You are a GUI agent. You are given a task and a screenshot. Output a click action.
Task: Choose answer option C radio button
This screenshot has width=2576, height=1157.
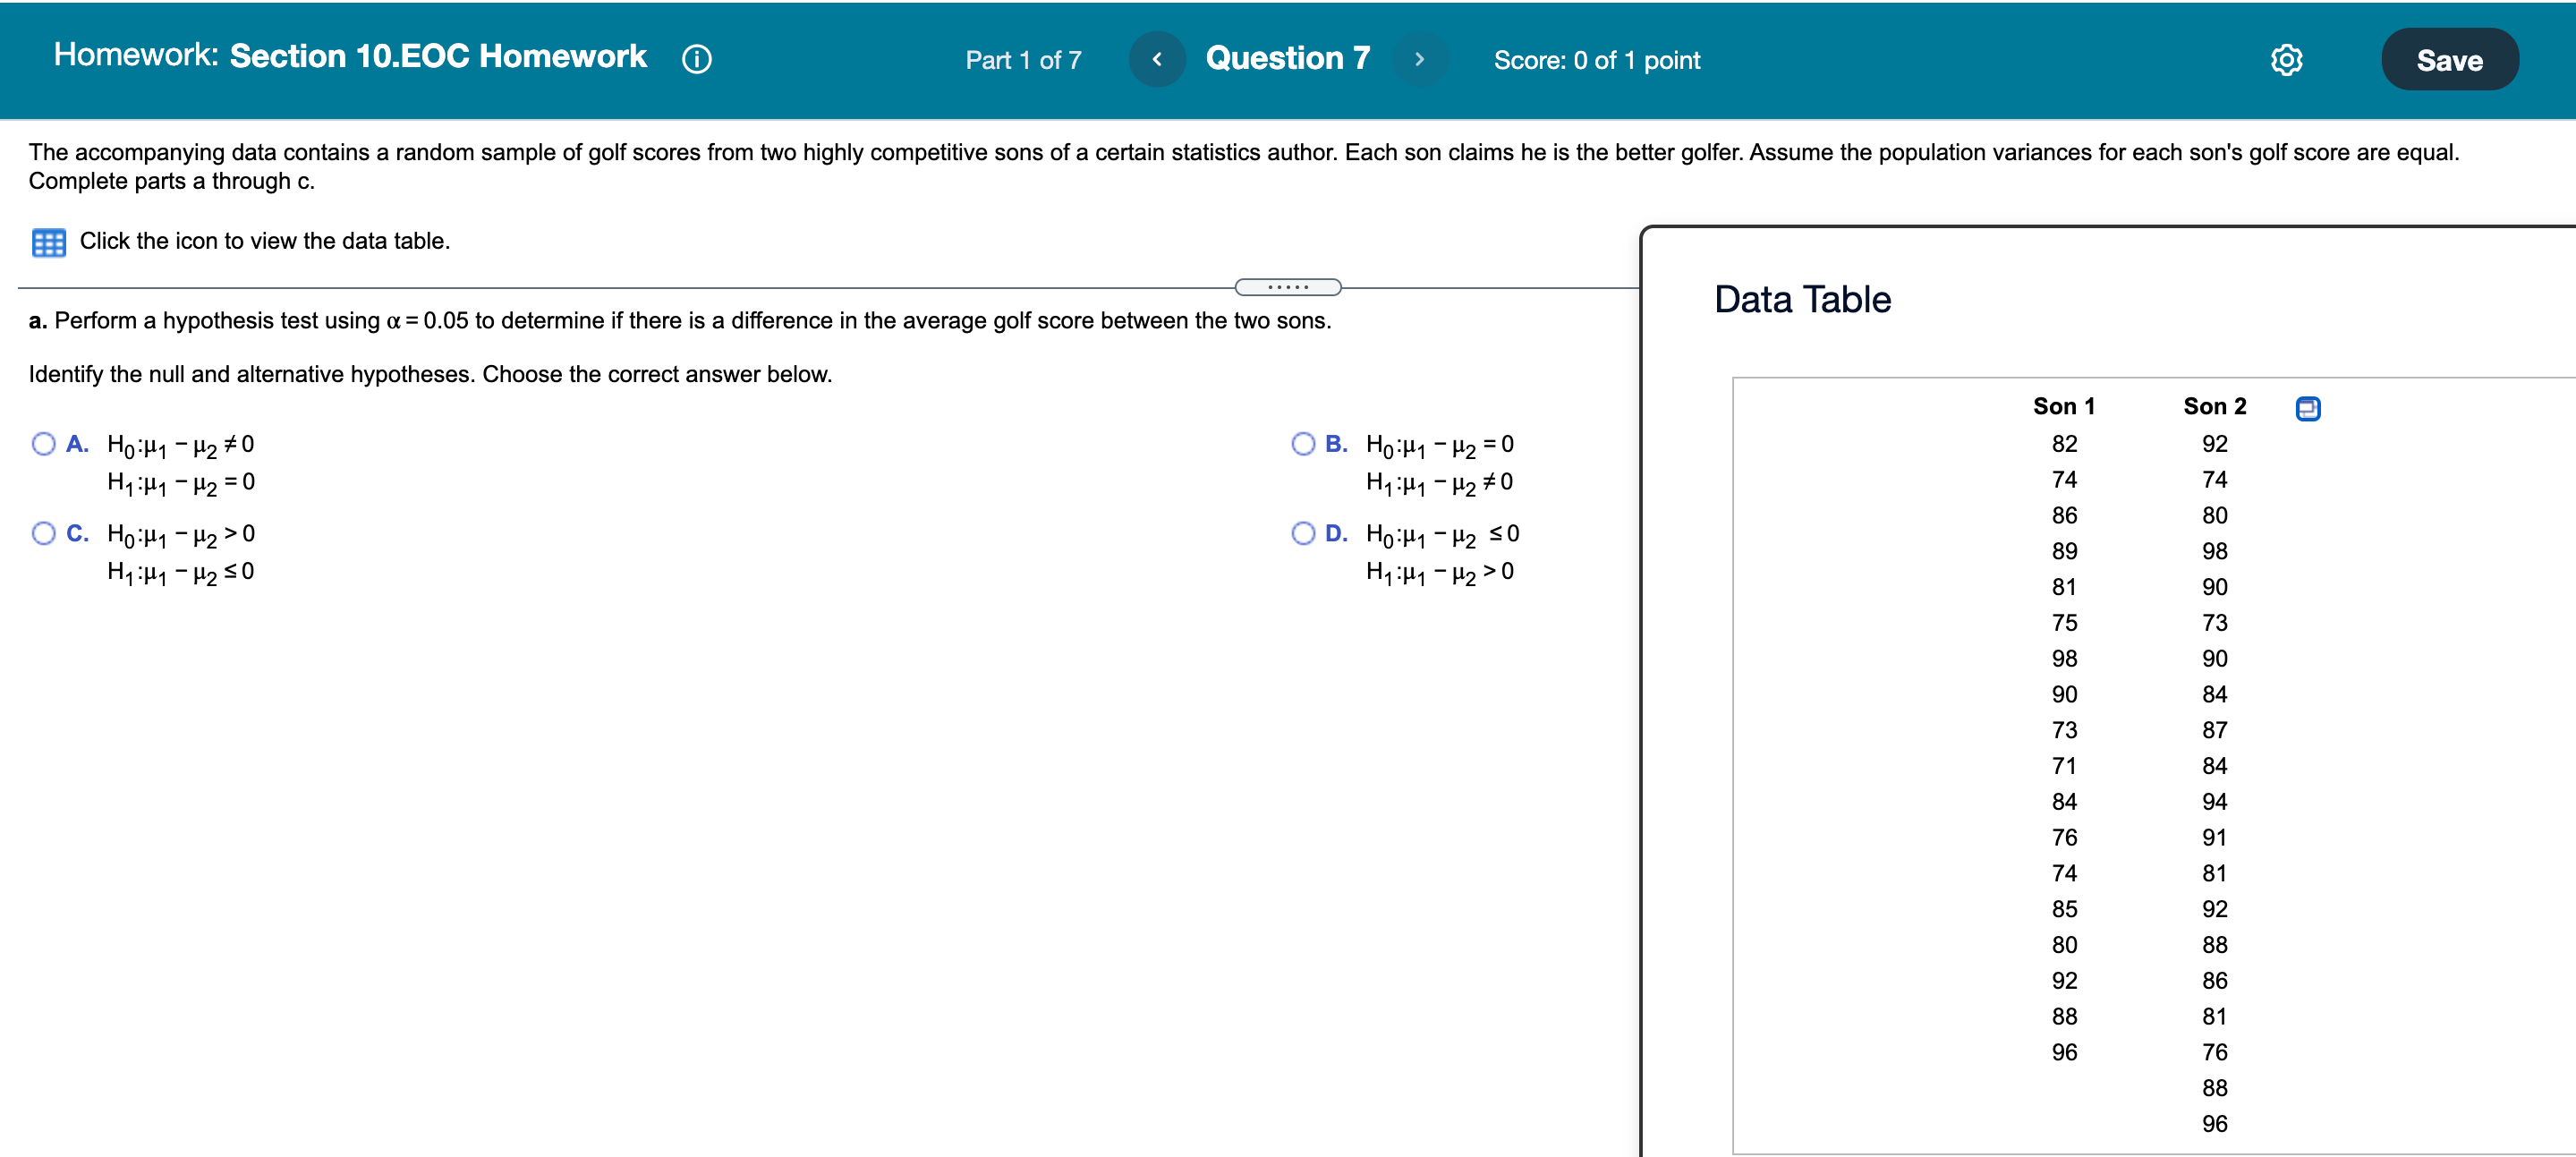click(44, 533)
